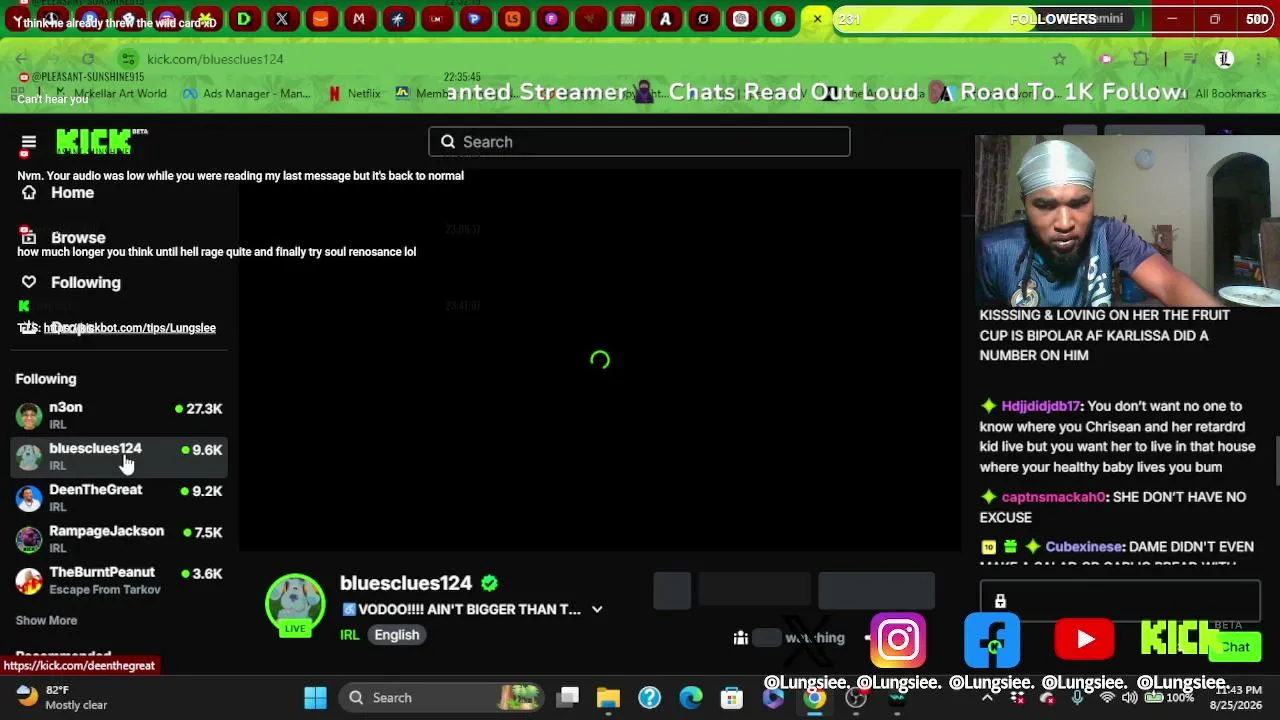Screen dimensions: 1280x720
Task: Click the green Kick logo
Action: (96, 142)
